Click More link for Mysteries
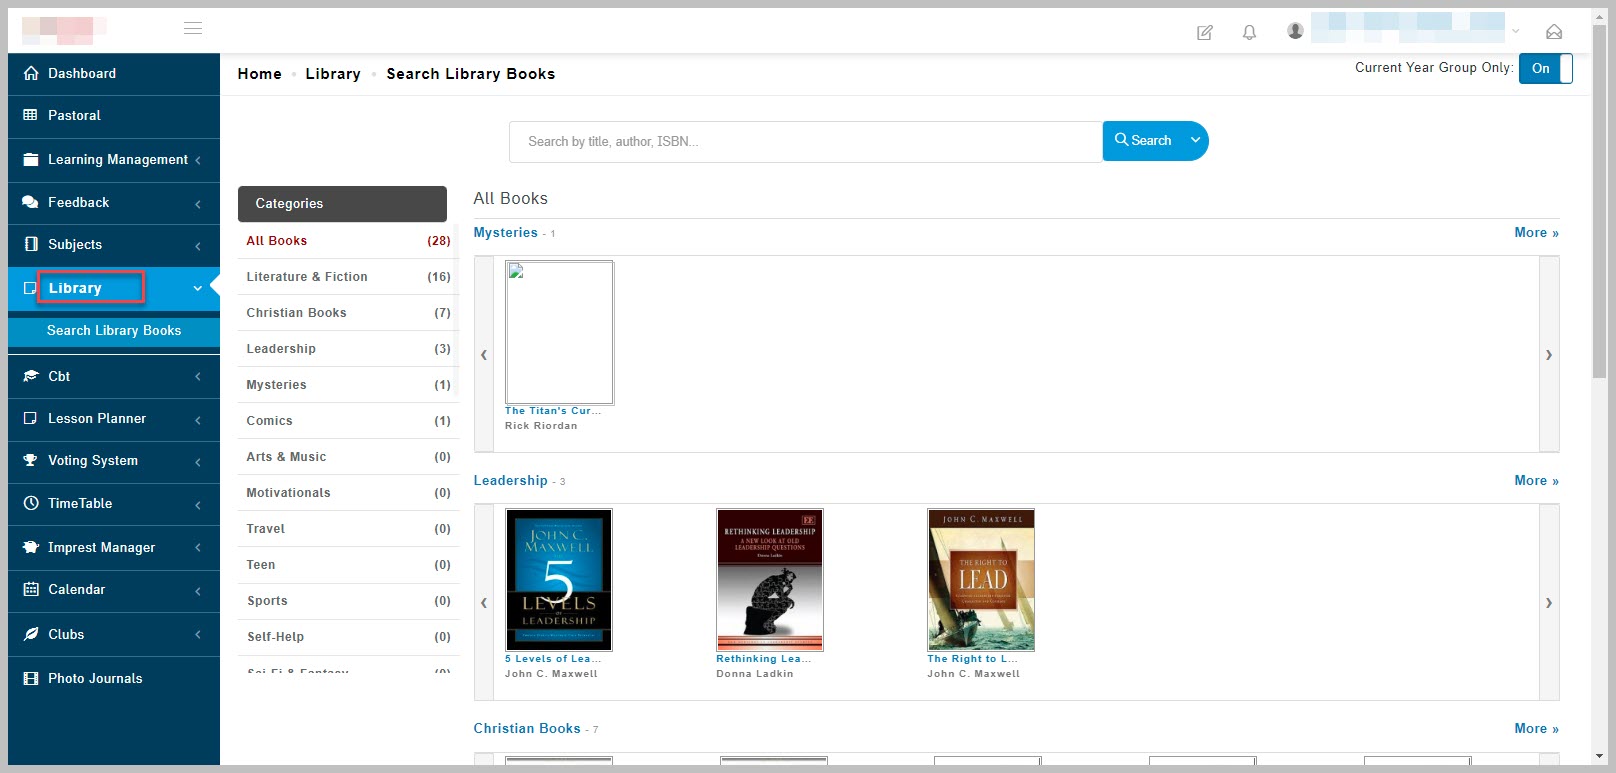The width and height of the screenshot is (1616, 773). (1536, 232)
